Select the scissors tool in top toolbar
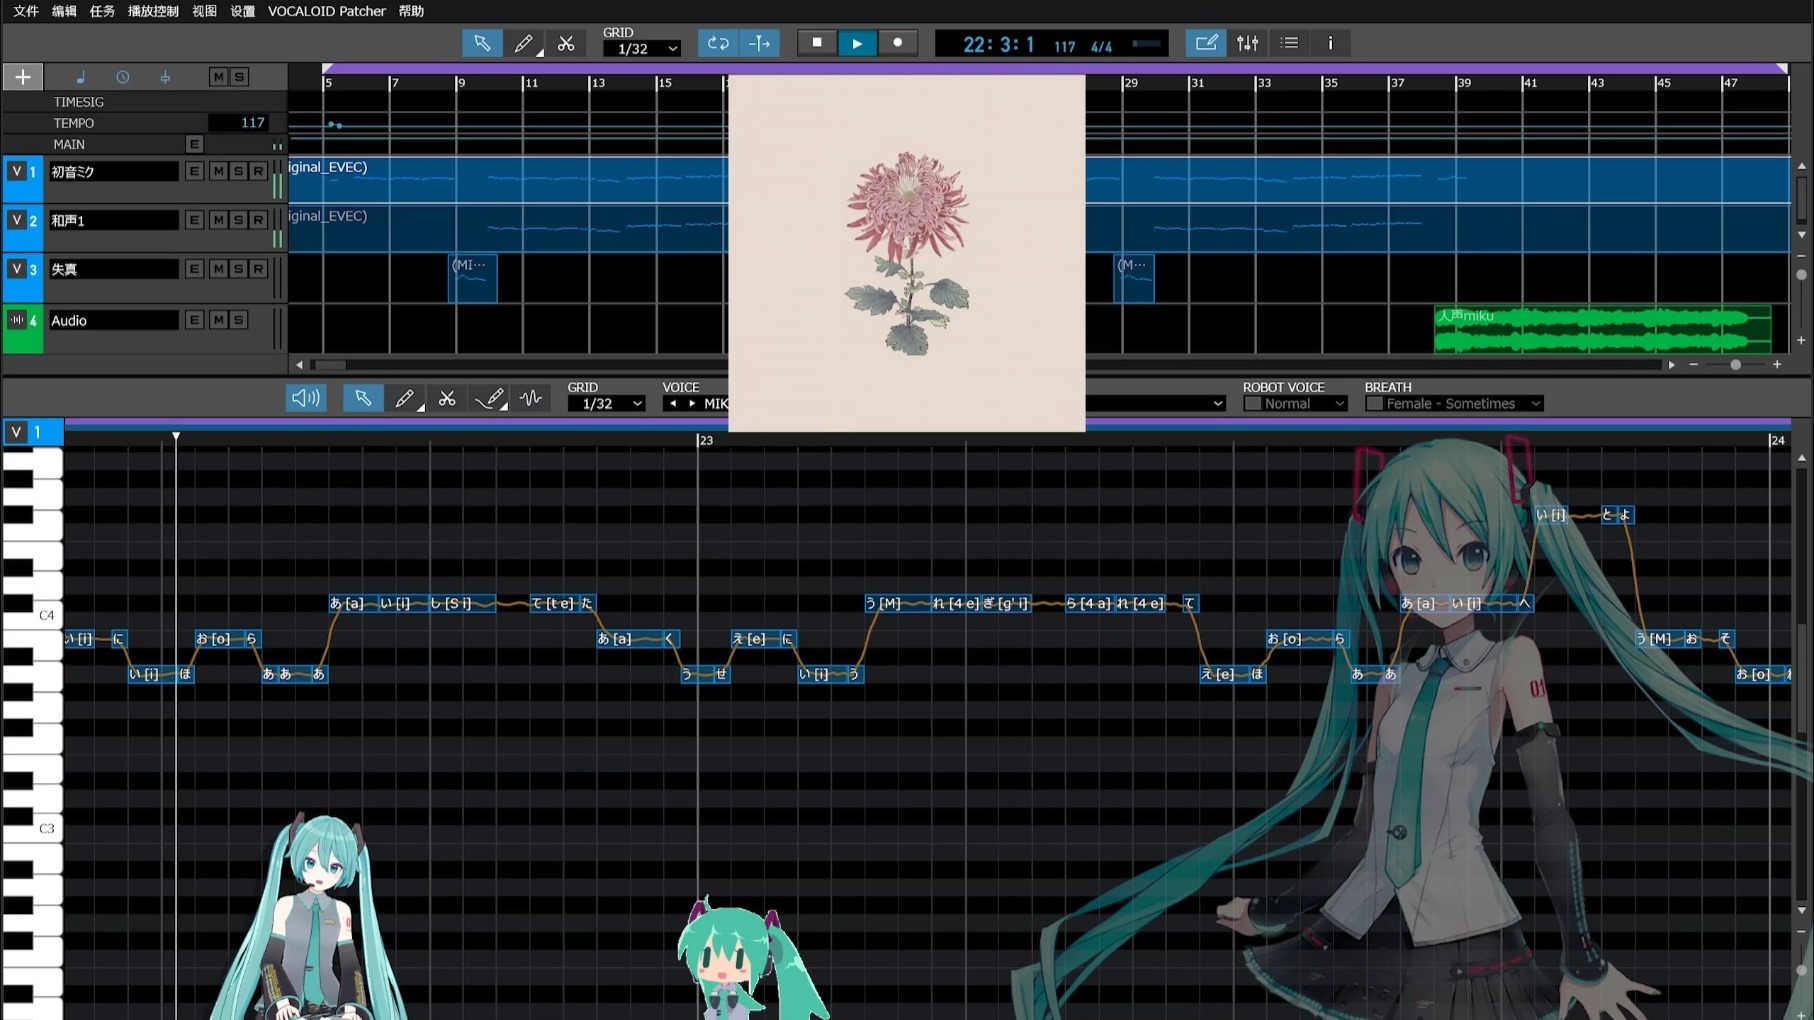 pos(566,43)
